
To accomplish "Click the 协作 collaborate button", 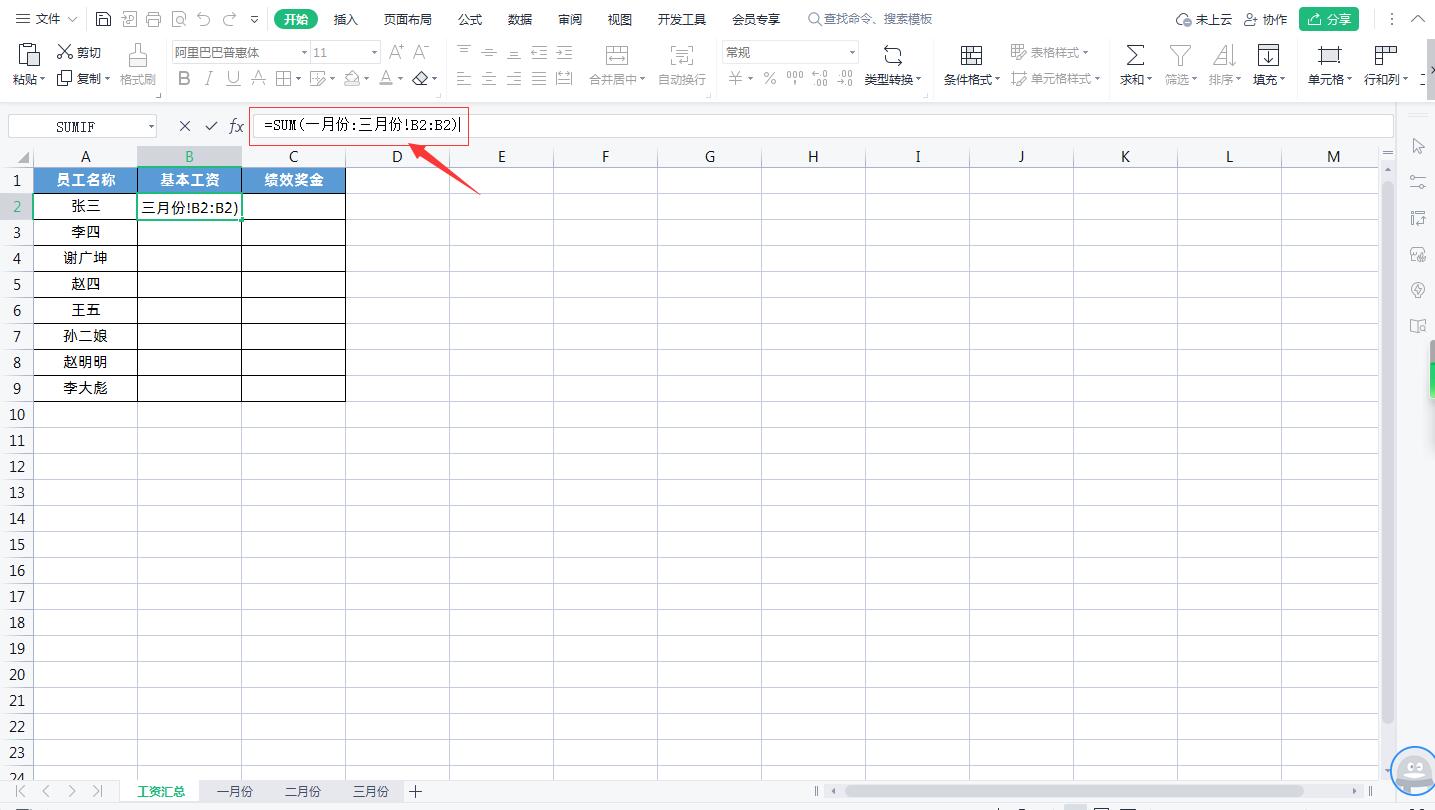I will [1265, 19].
